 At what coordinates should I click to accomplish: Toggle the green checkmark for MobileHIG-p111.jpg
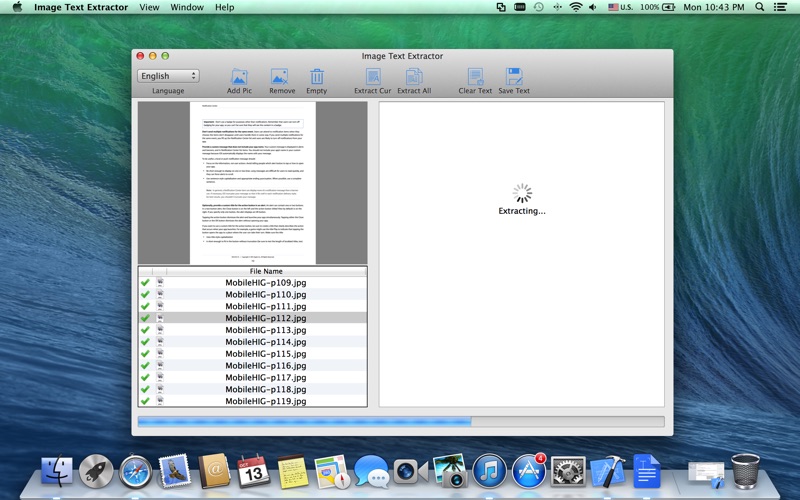(145, 306)
